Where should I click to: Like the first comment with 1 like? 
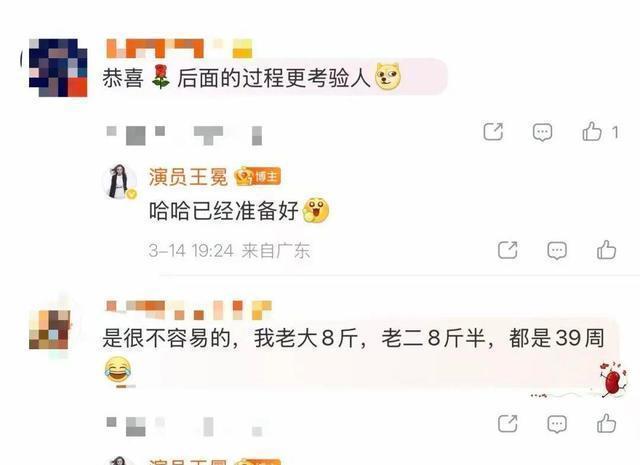click(x=592, y=131)
